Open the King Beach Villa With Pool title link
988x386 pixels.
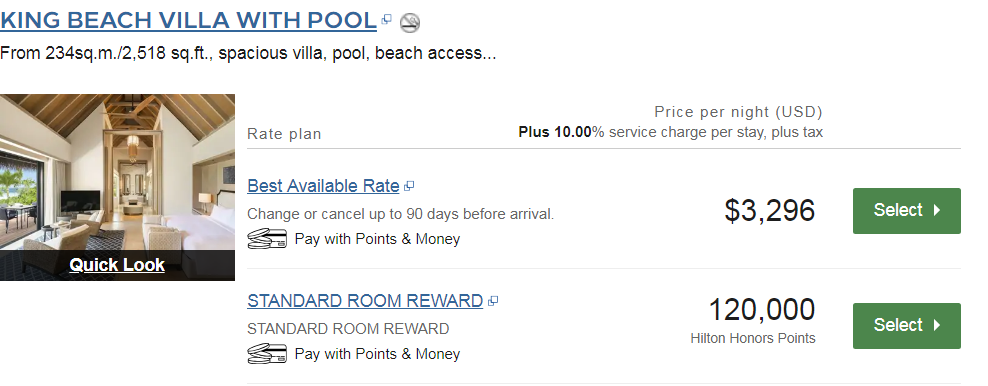tap(188, 21)
